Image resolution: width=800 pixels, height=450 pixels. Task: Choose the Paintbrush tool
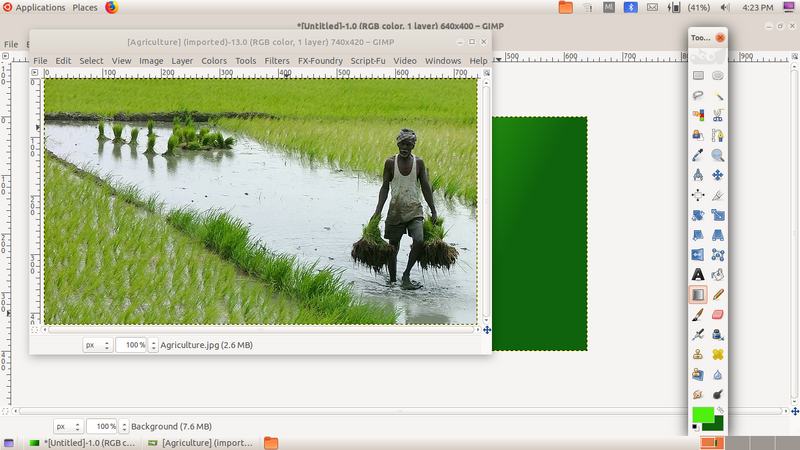point(698,314)
